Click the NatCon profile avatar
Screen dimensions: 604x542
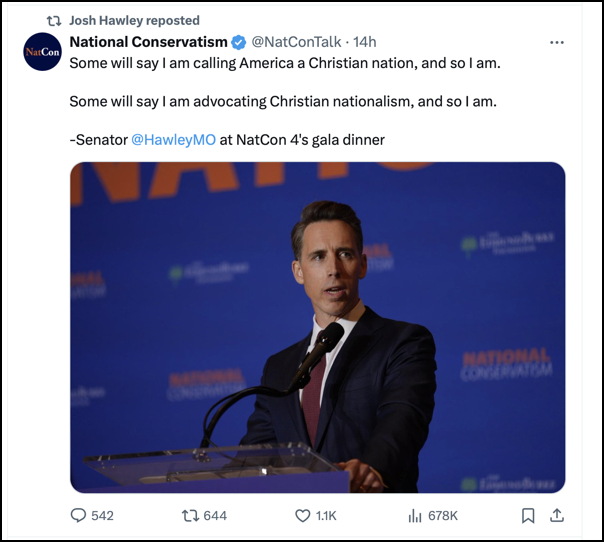[42, 52]
